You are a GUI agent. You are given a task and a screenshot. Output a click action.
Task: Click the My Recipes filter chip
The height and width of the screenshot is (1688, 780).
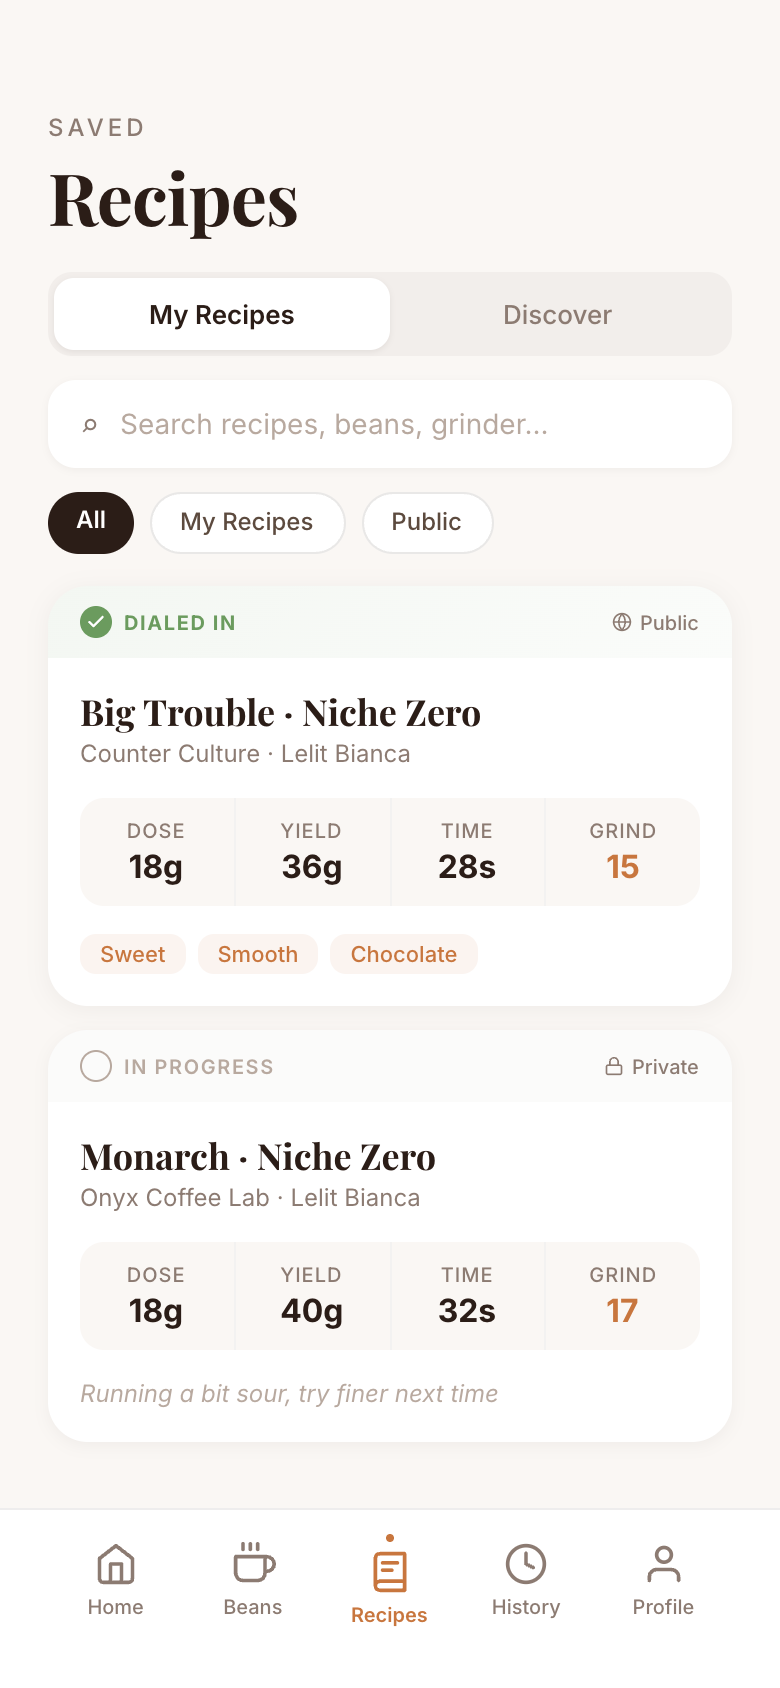(x=247, y=522)
